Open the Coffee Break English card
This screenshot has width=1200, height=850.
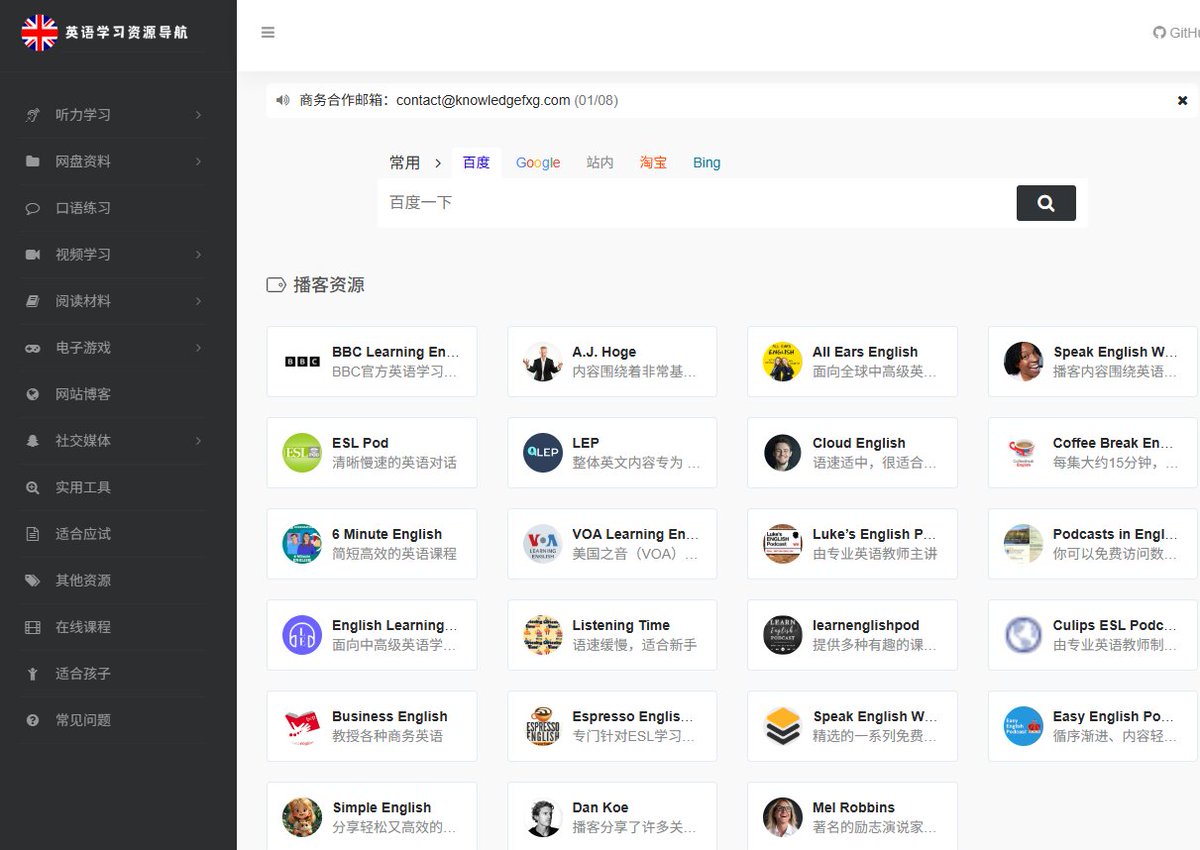[1093, 453]
